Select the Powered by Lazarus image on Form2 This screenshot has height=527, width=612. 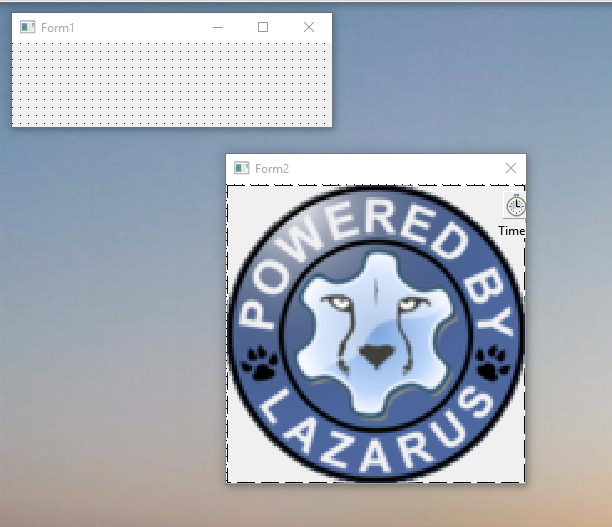click(x=376, y=334)
